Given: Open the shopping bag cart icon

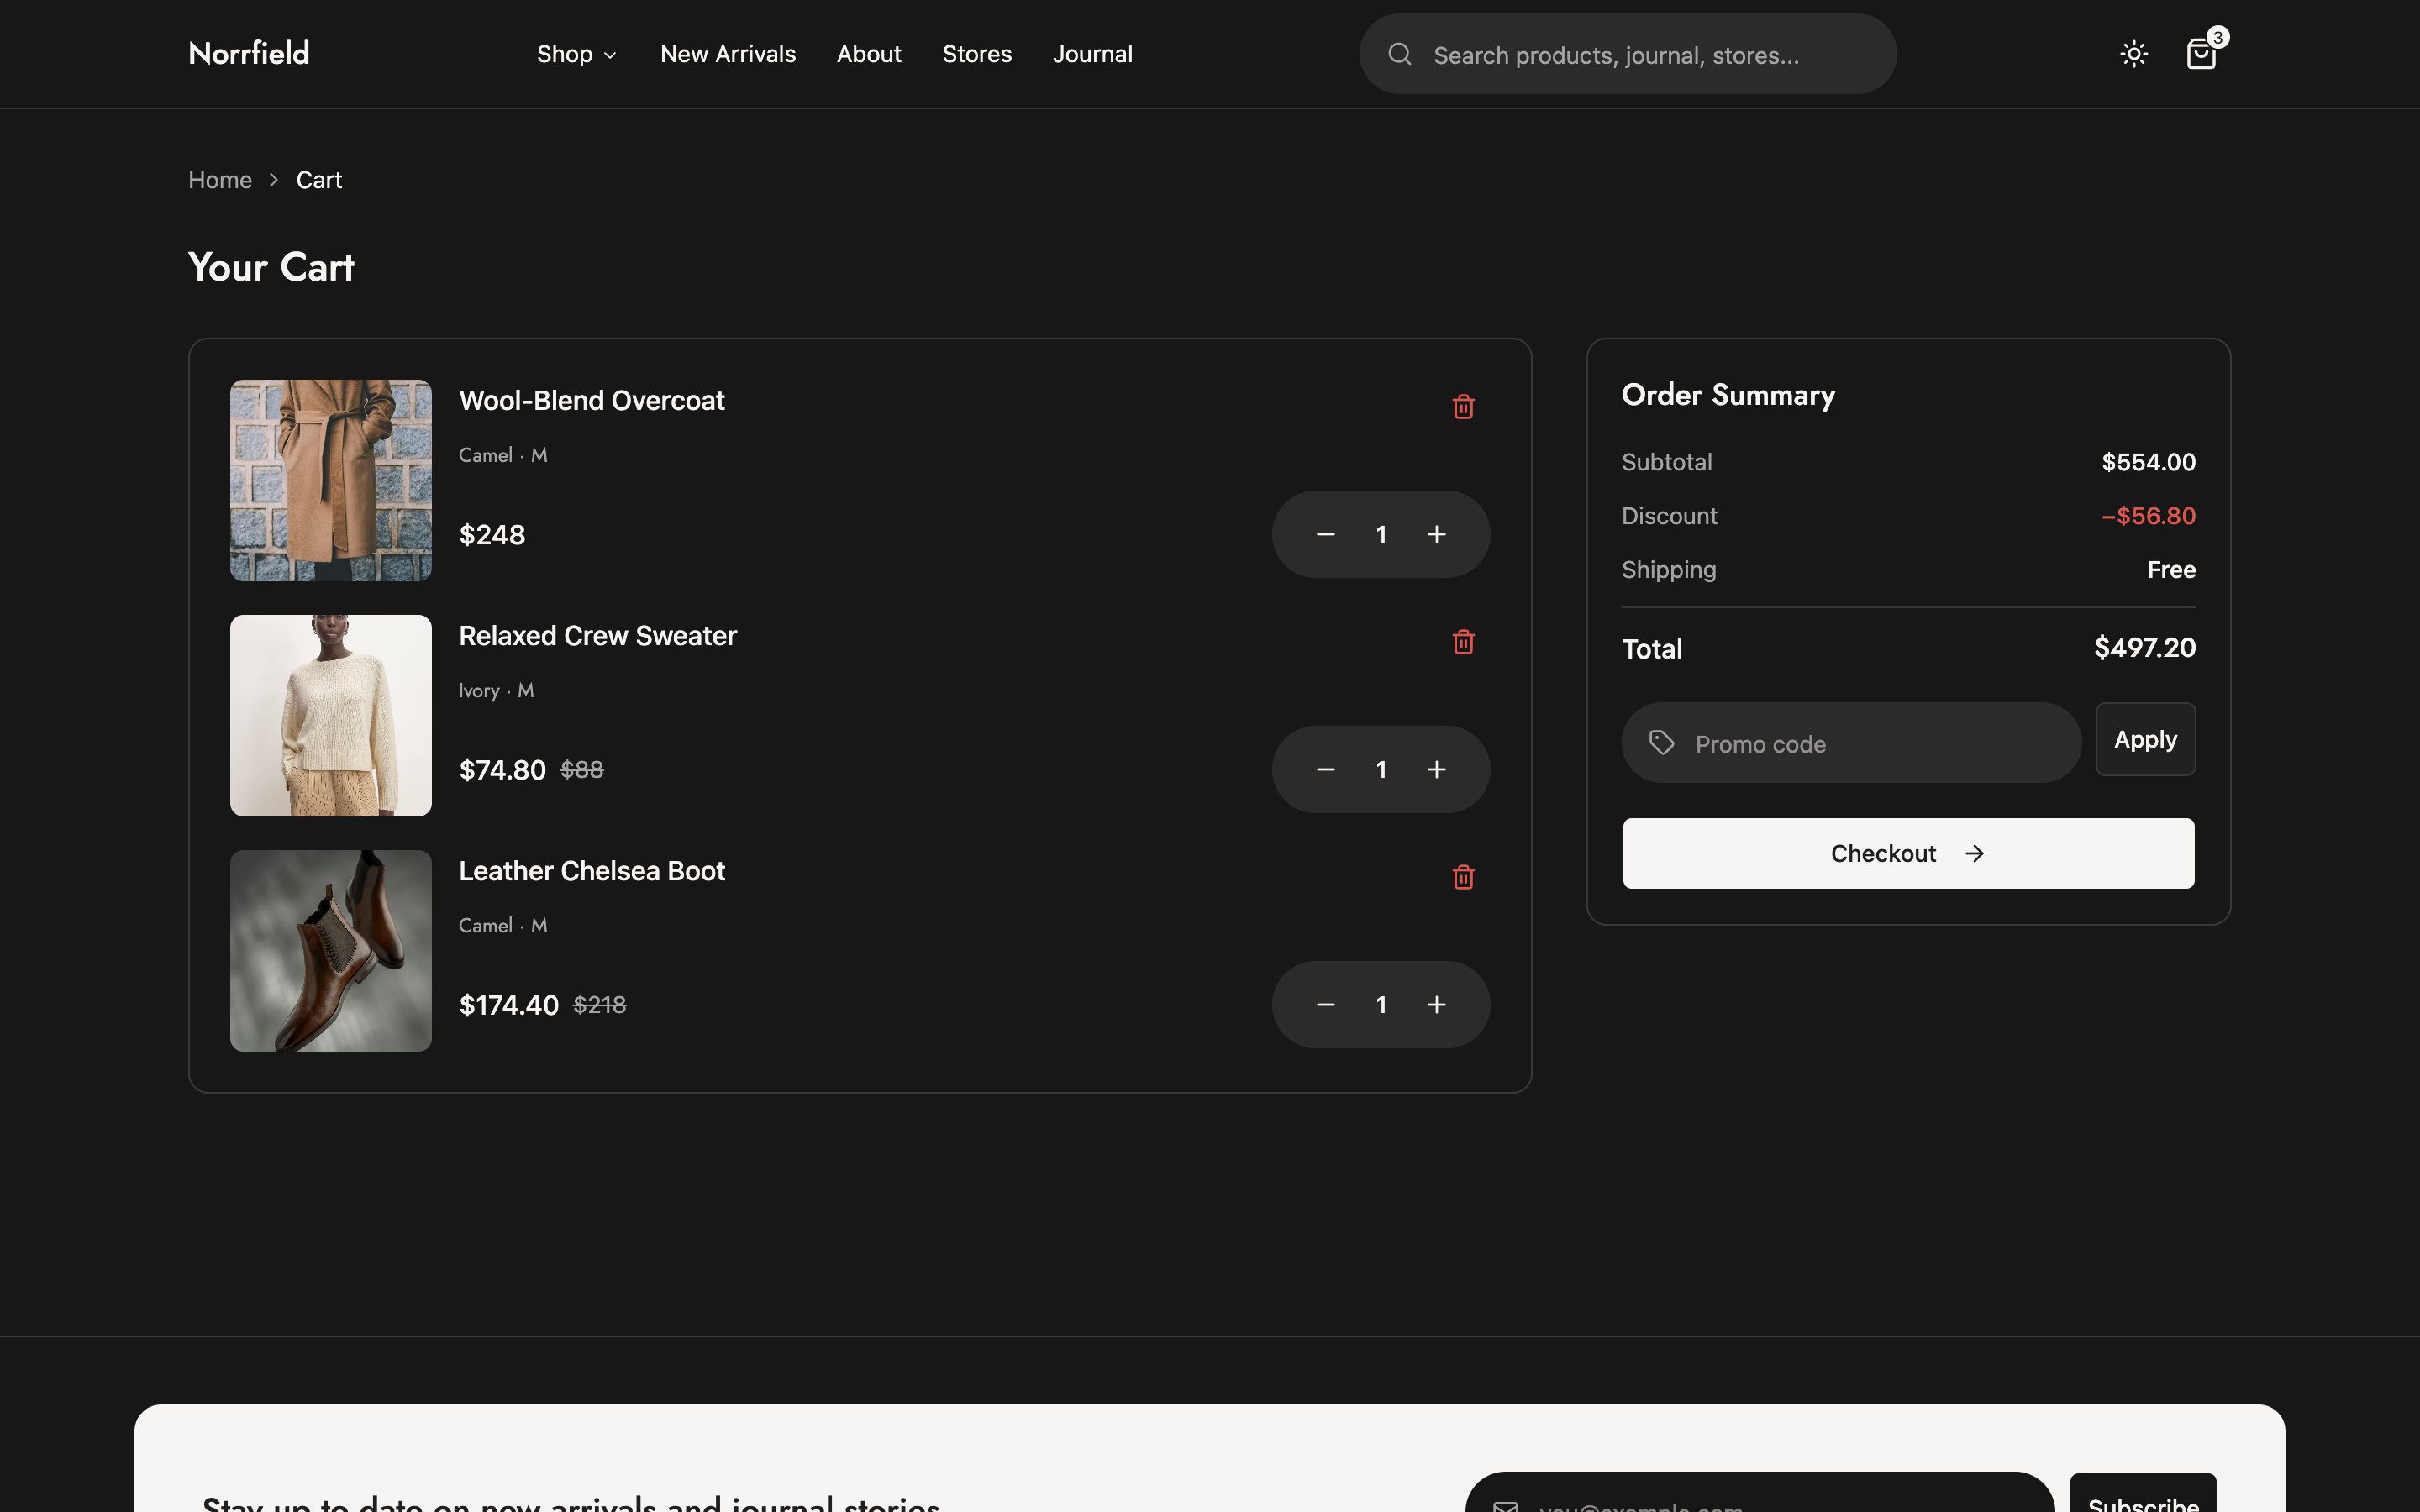Looking at the screenshot, I should [x=2201, y=54].
